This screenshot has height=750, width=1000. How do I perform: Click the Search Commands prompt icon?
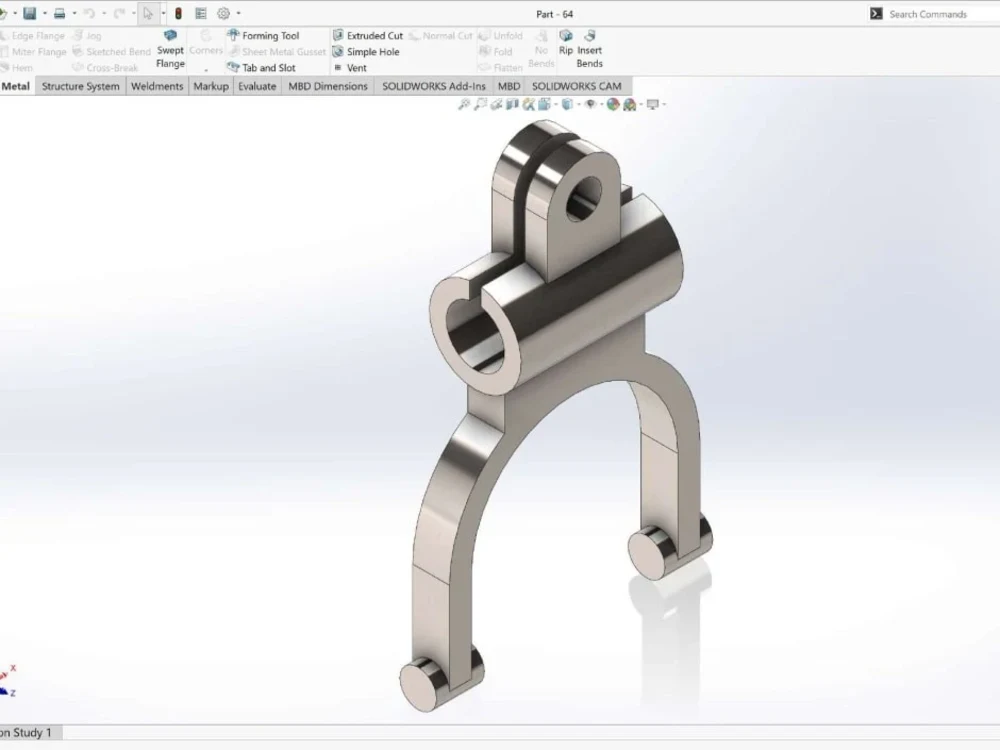(876, 13)
